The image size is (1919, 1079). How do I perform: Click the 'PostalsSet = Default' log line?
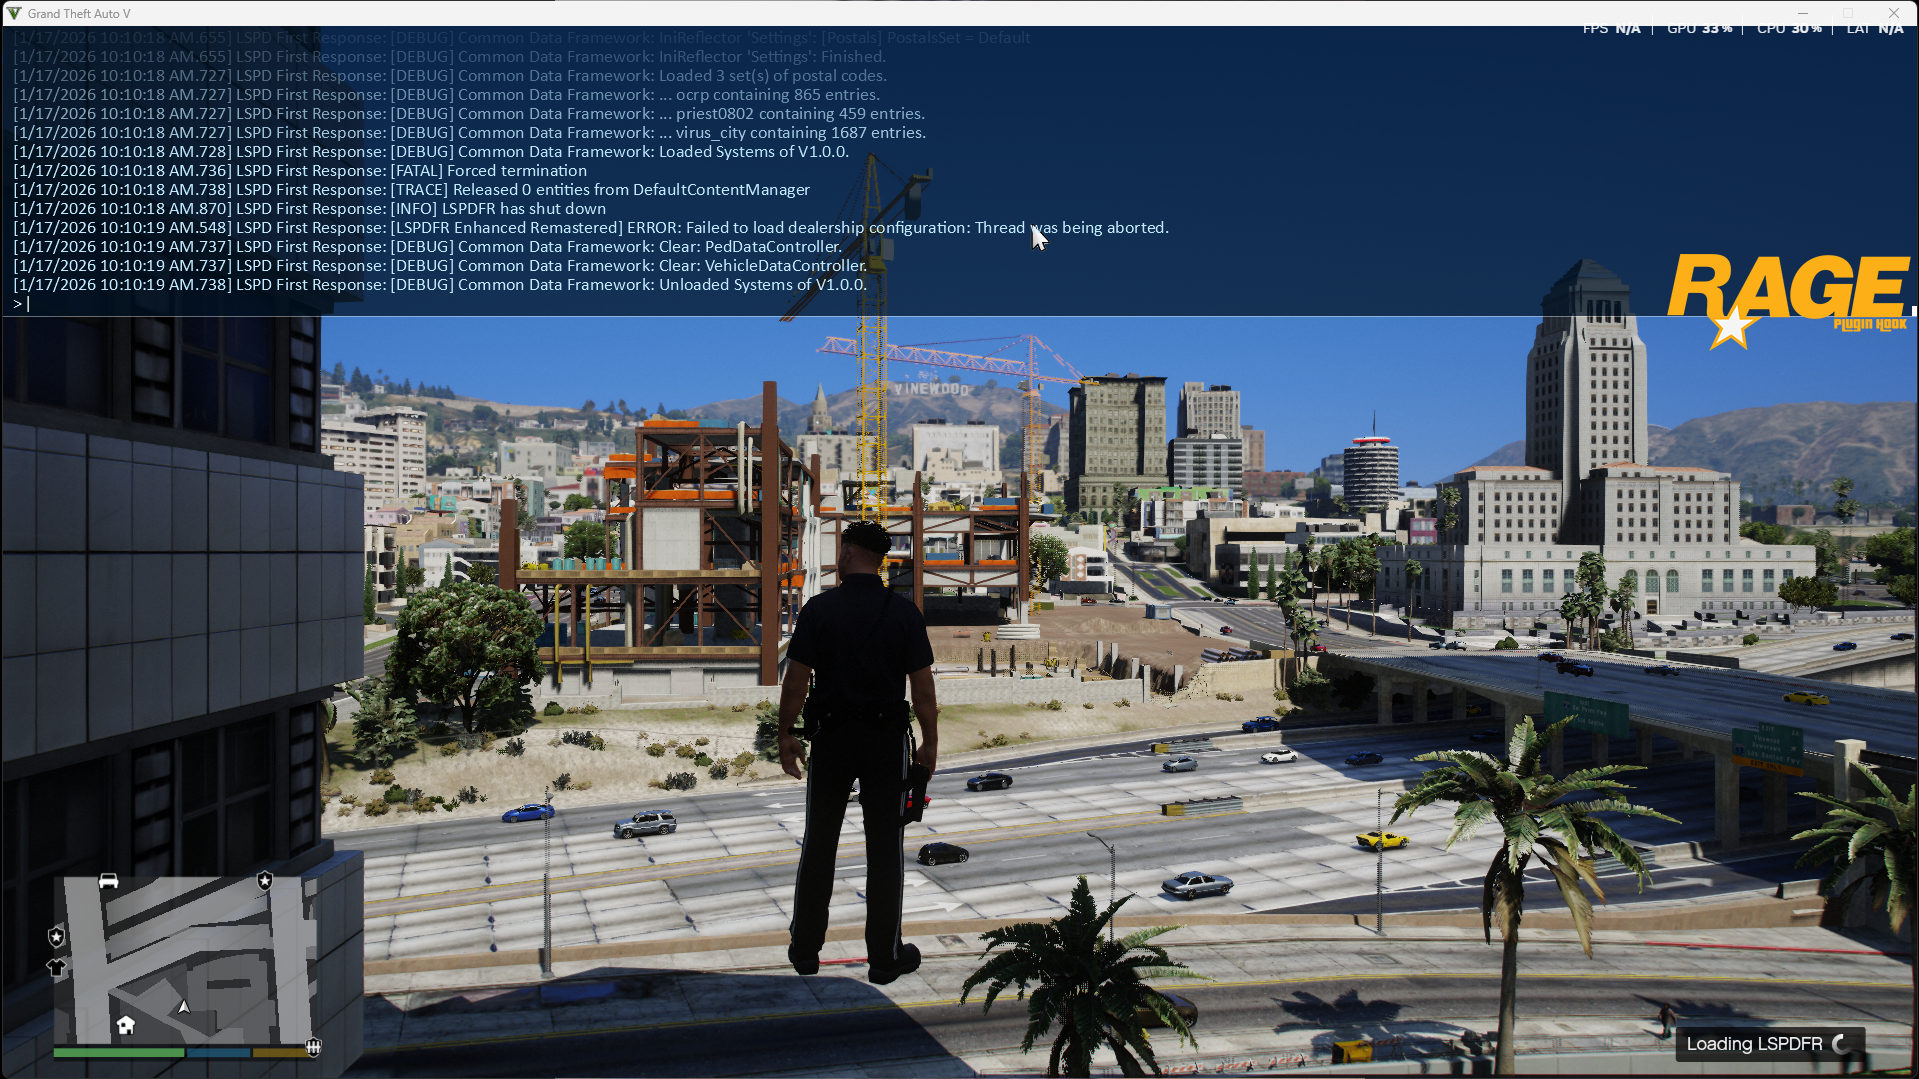pos(522,38)
